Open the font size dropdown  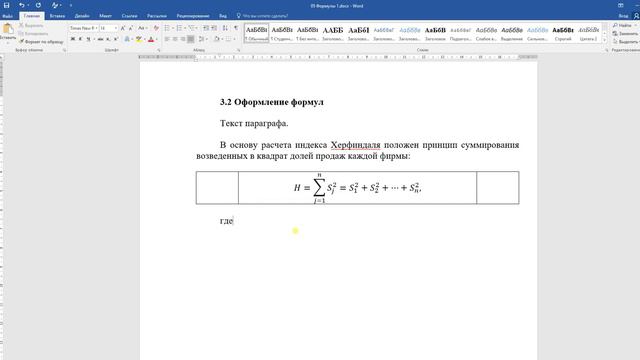[116, 28]
